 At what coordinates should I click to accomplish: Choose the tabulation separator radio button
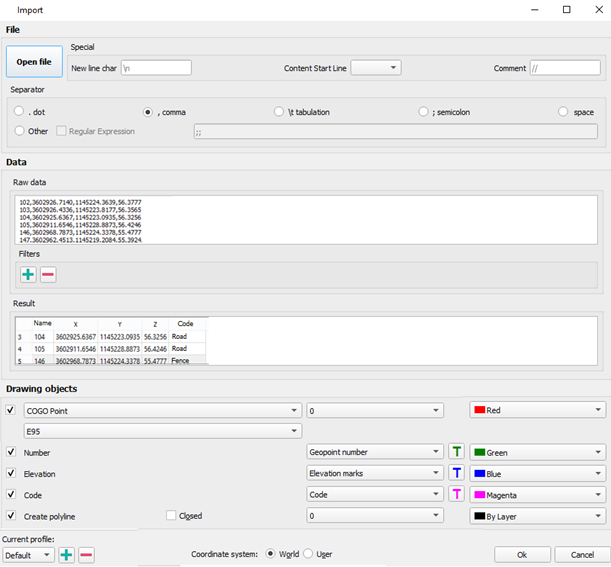click(x=279, y=112)
